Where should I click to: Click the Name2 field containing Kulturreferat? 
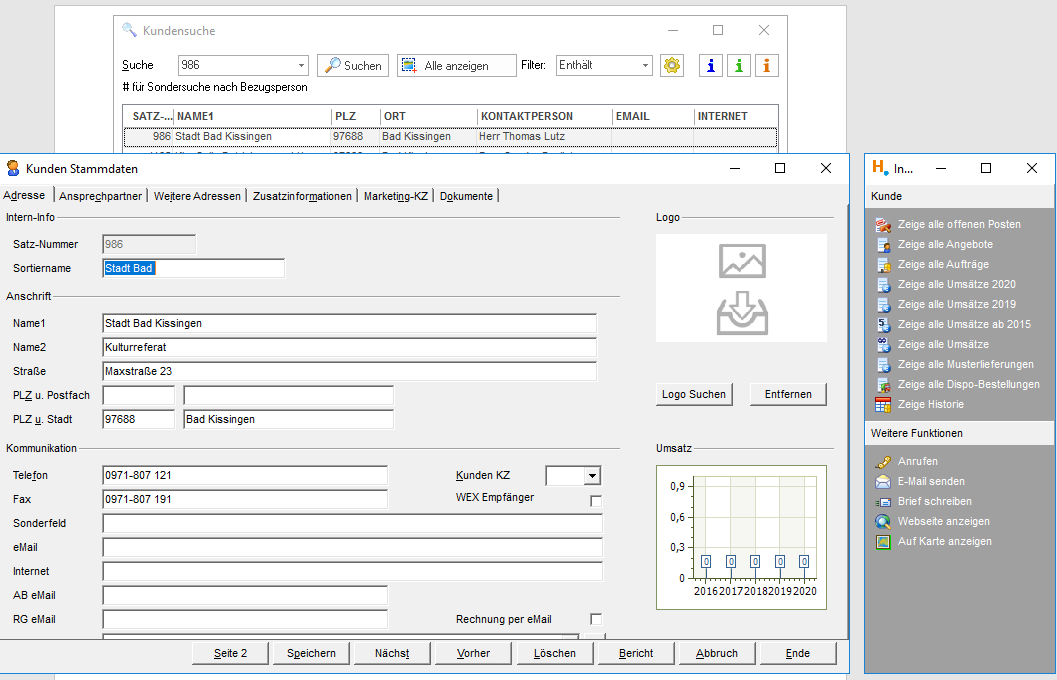coord(349,347)
